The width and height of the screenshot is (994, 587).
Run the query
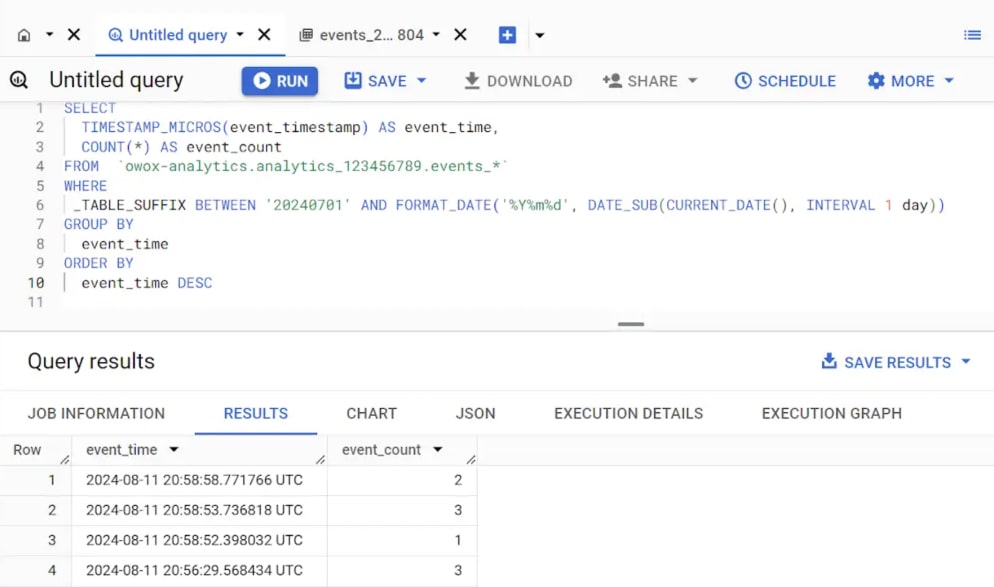(280, 81)
